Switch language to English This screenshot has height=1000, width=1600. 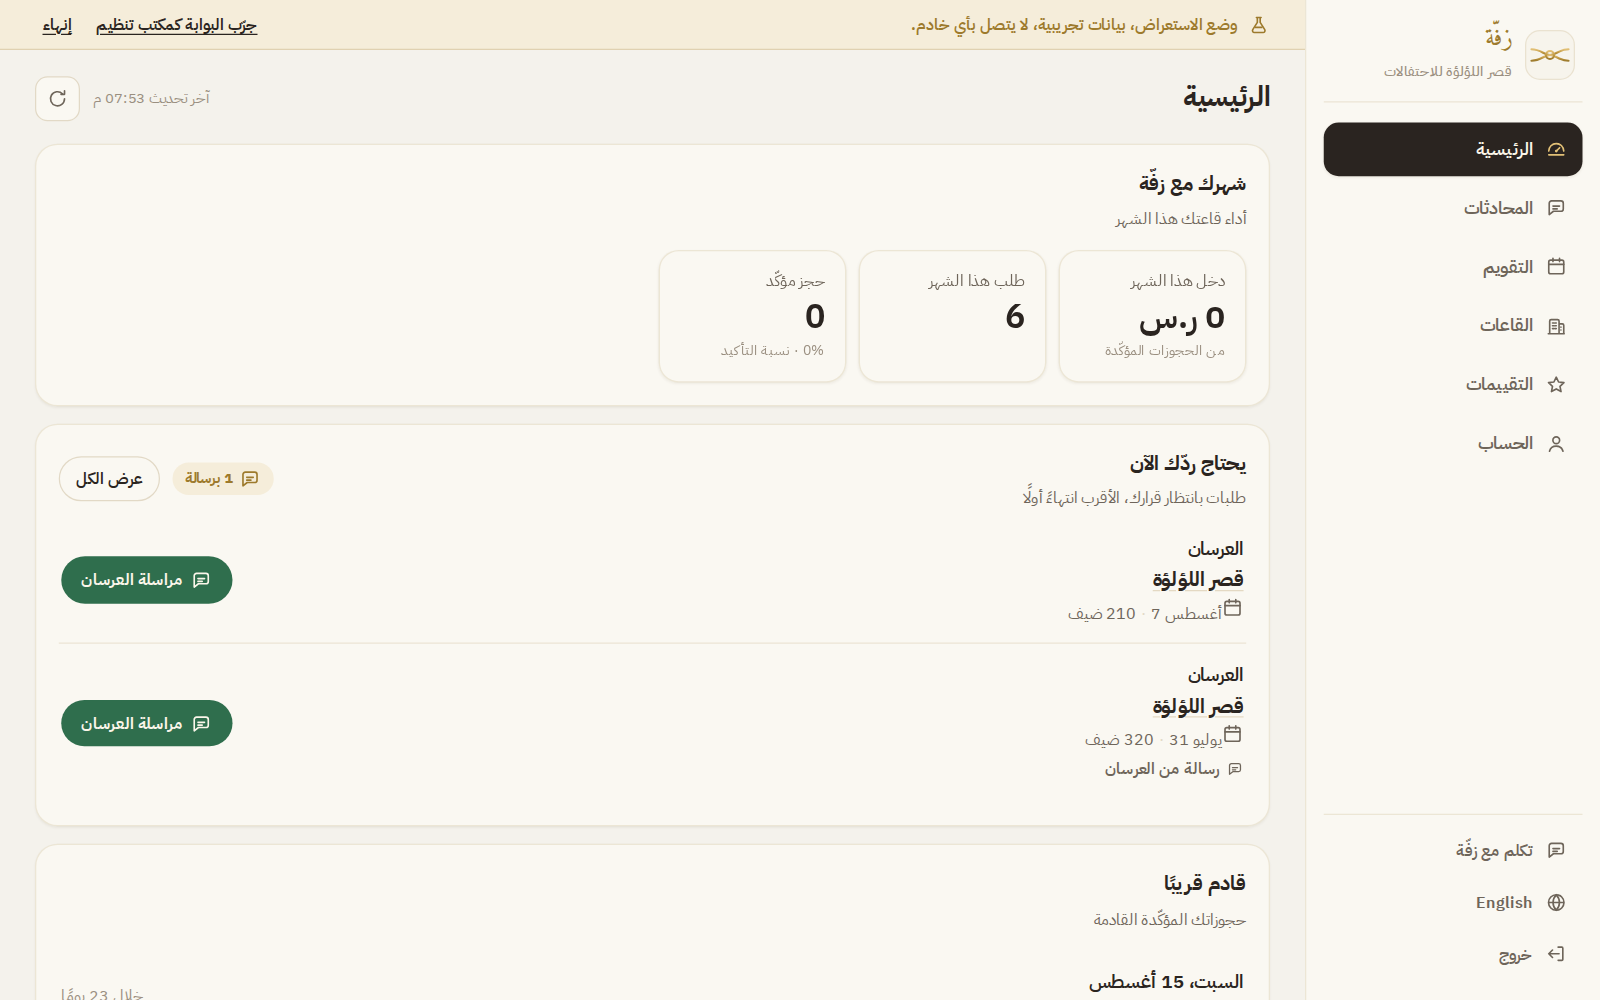tap(1452, 902)
